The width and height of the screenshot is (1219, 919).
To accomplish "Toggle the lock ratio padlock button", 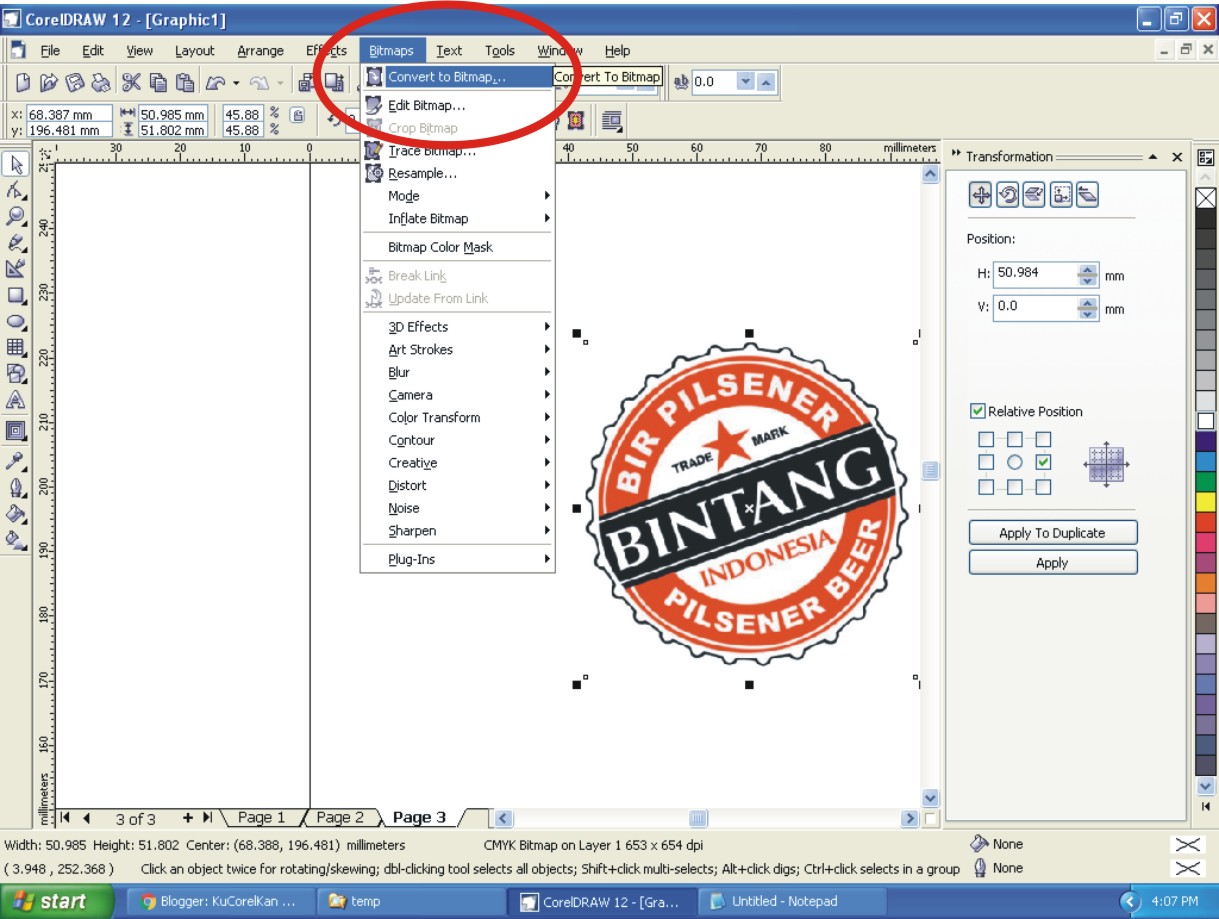I will (297, 115).
